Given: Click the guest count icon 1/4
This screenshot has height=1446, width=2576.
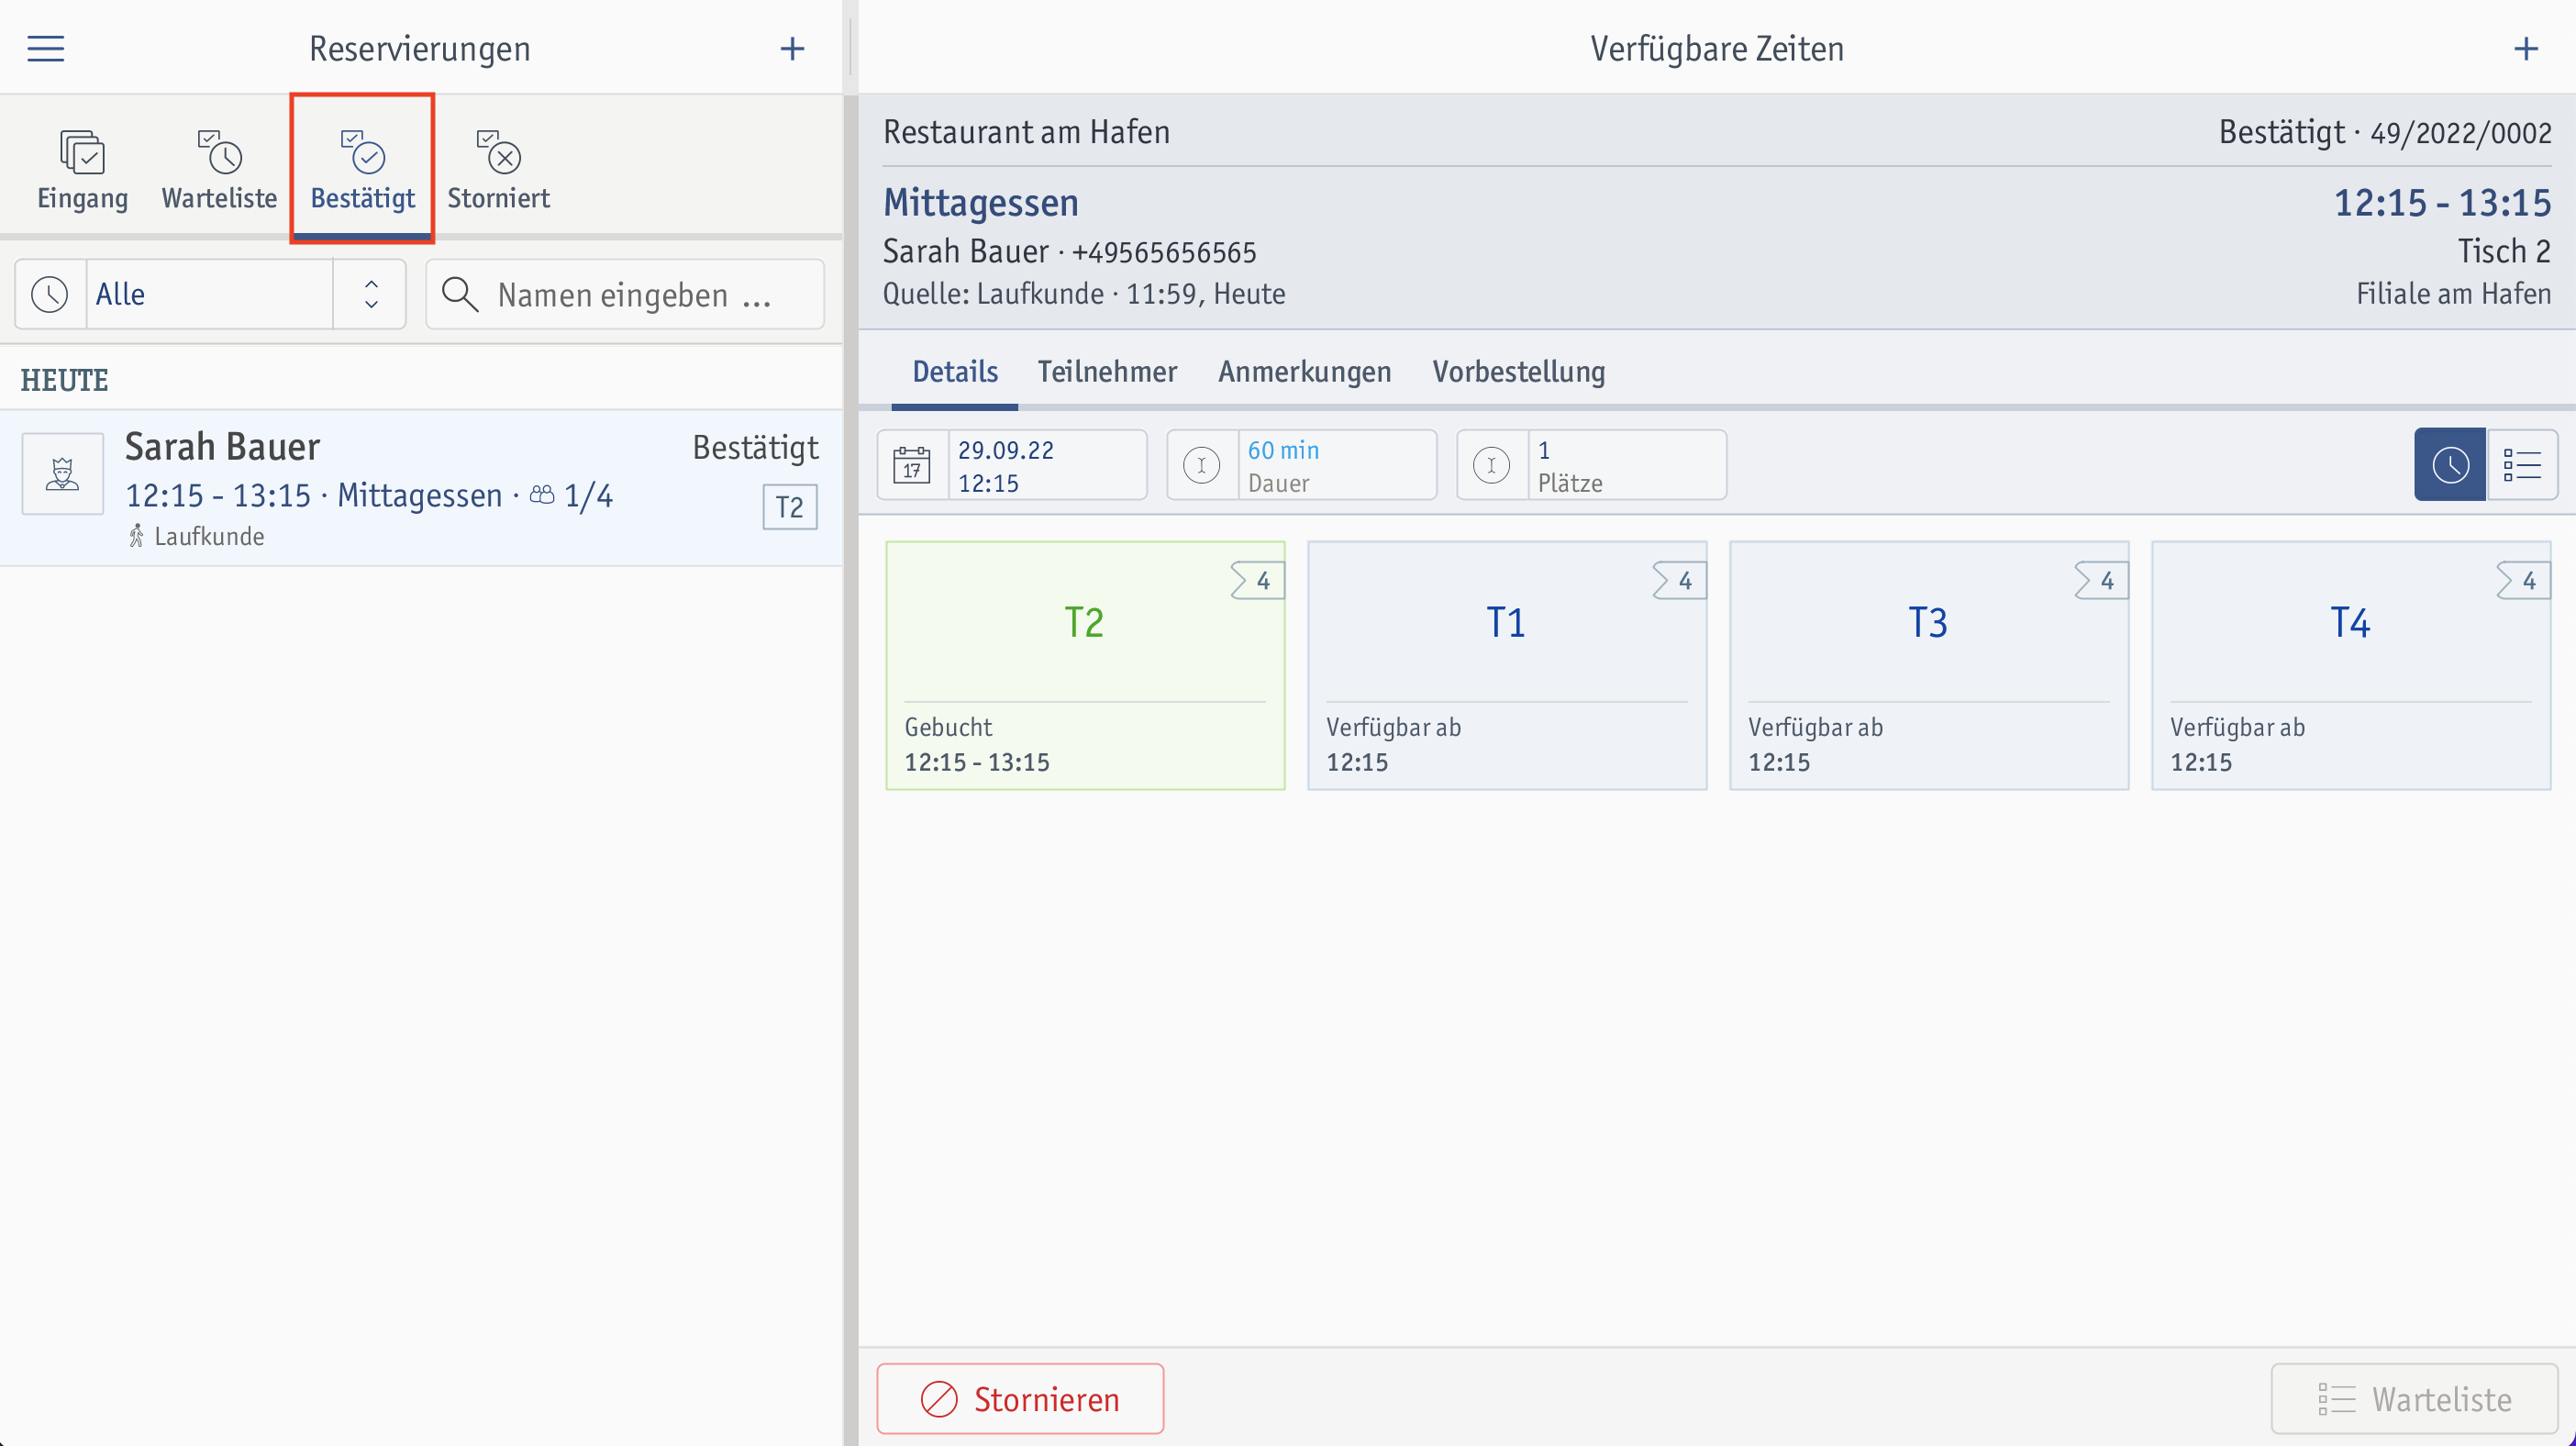Looking at the screenshot, I should pos(542,494).
